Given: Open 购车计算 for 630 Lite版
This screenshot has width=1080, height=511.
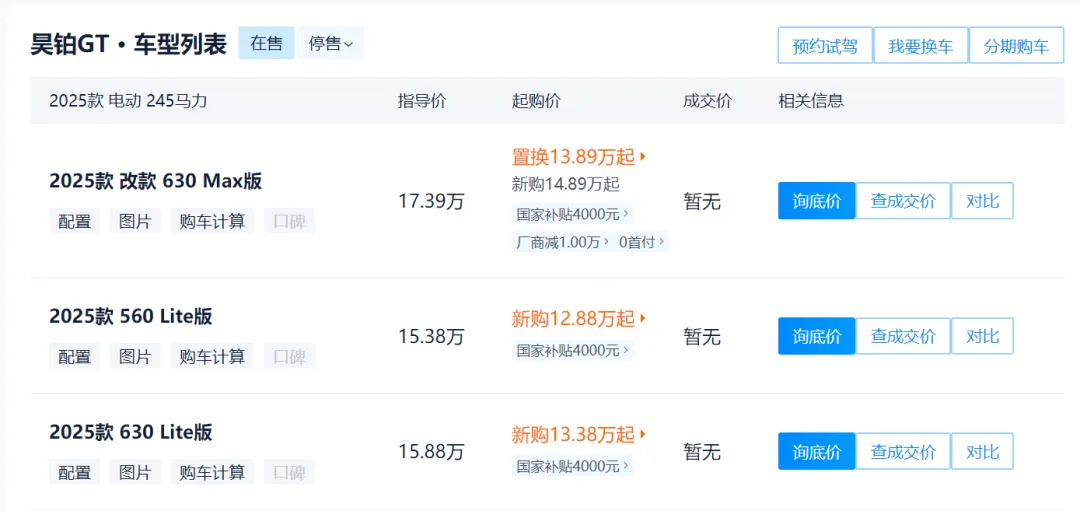Looking at the screenshot, I should (x=211, y=472).
